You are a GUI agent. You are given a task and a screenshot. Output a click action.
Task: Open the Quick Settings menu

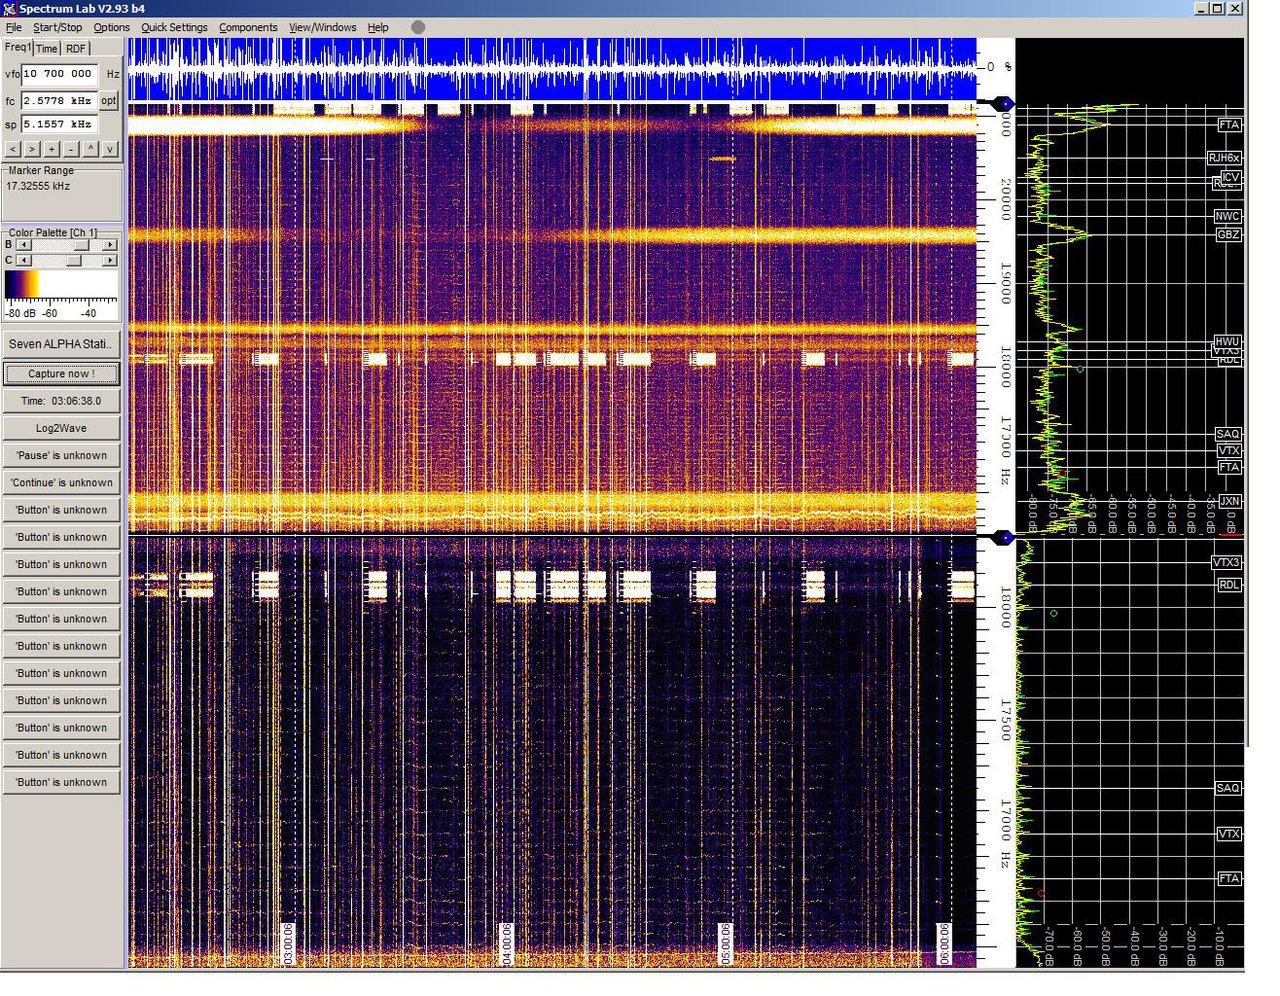click(x=174, y=28)
